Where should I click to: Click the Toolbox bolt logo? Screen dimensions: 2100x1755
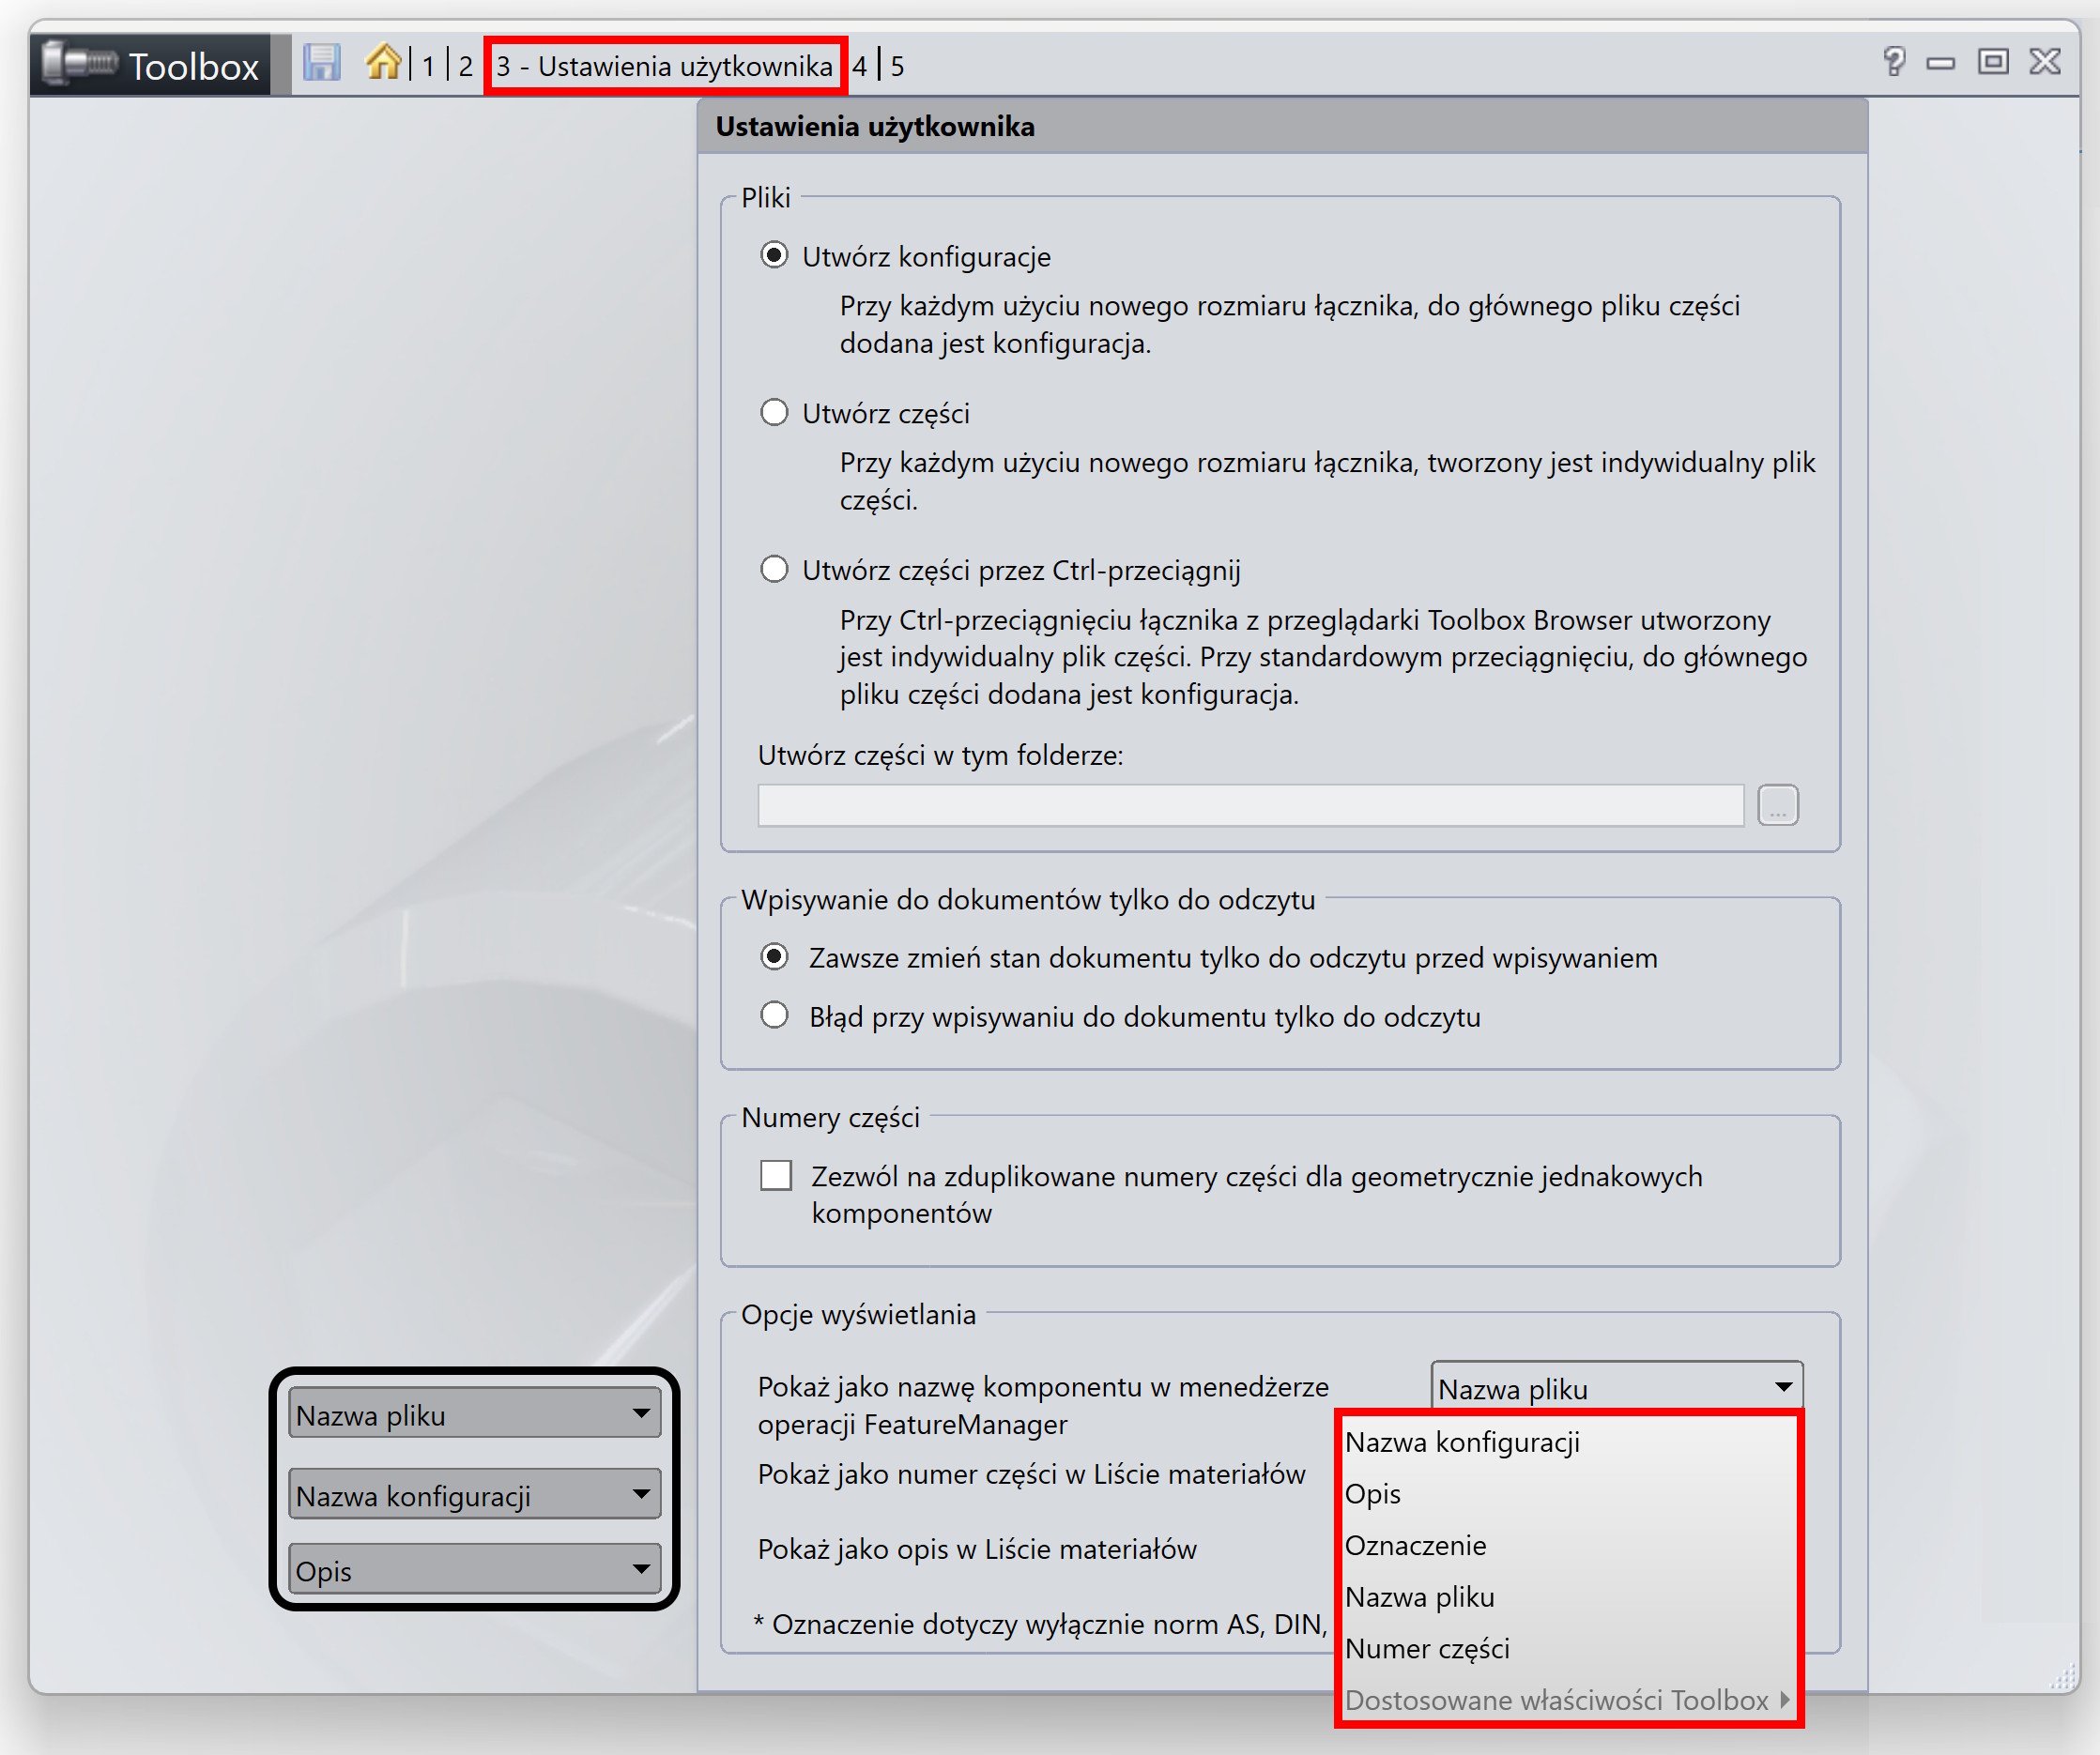[x=80, y=64]
